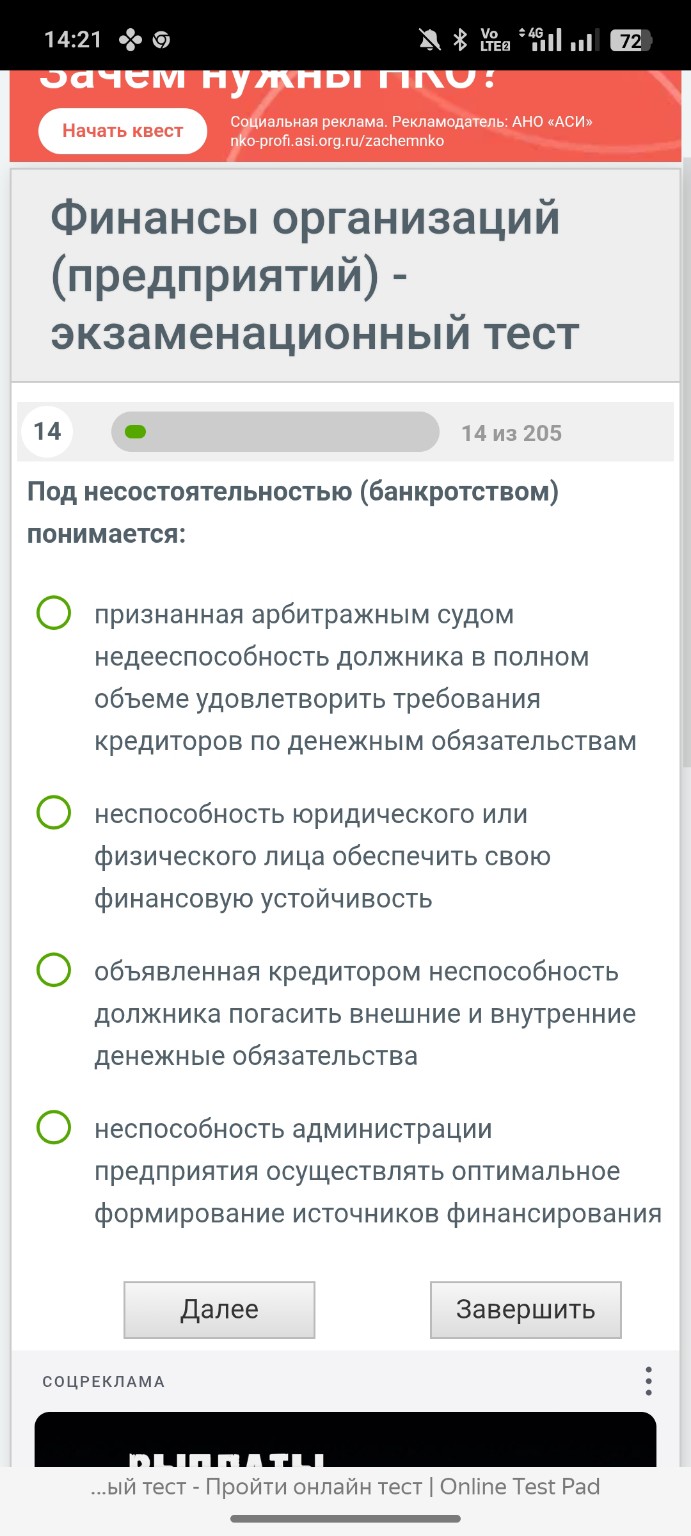
Task: Select the option about финансовую устойчивость
Action: (x=52, y=813)
